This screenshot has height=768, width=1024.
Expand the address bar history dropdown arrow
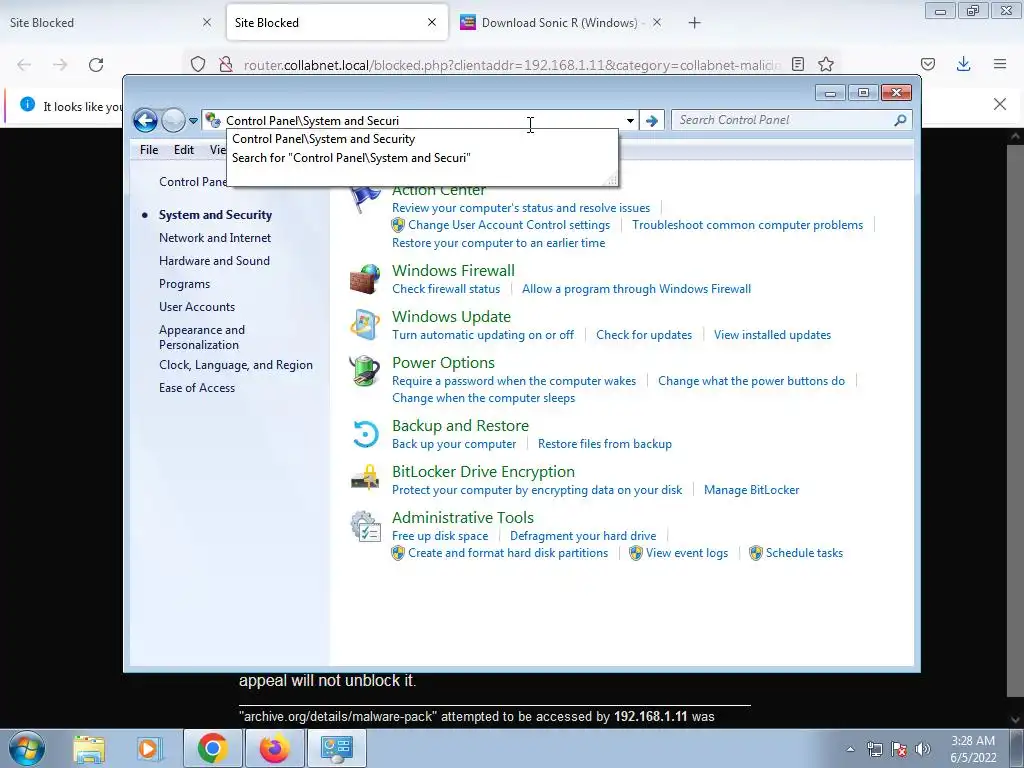[x=630, y=121]
